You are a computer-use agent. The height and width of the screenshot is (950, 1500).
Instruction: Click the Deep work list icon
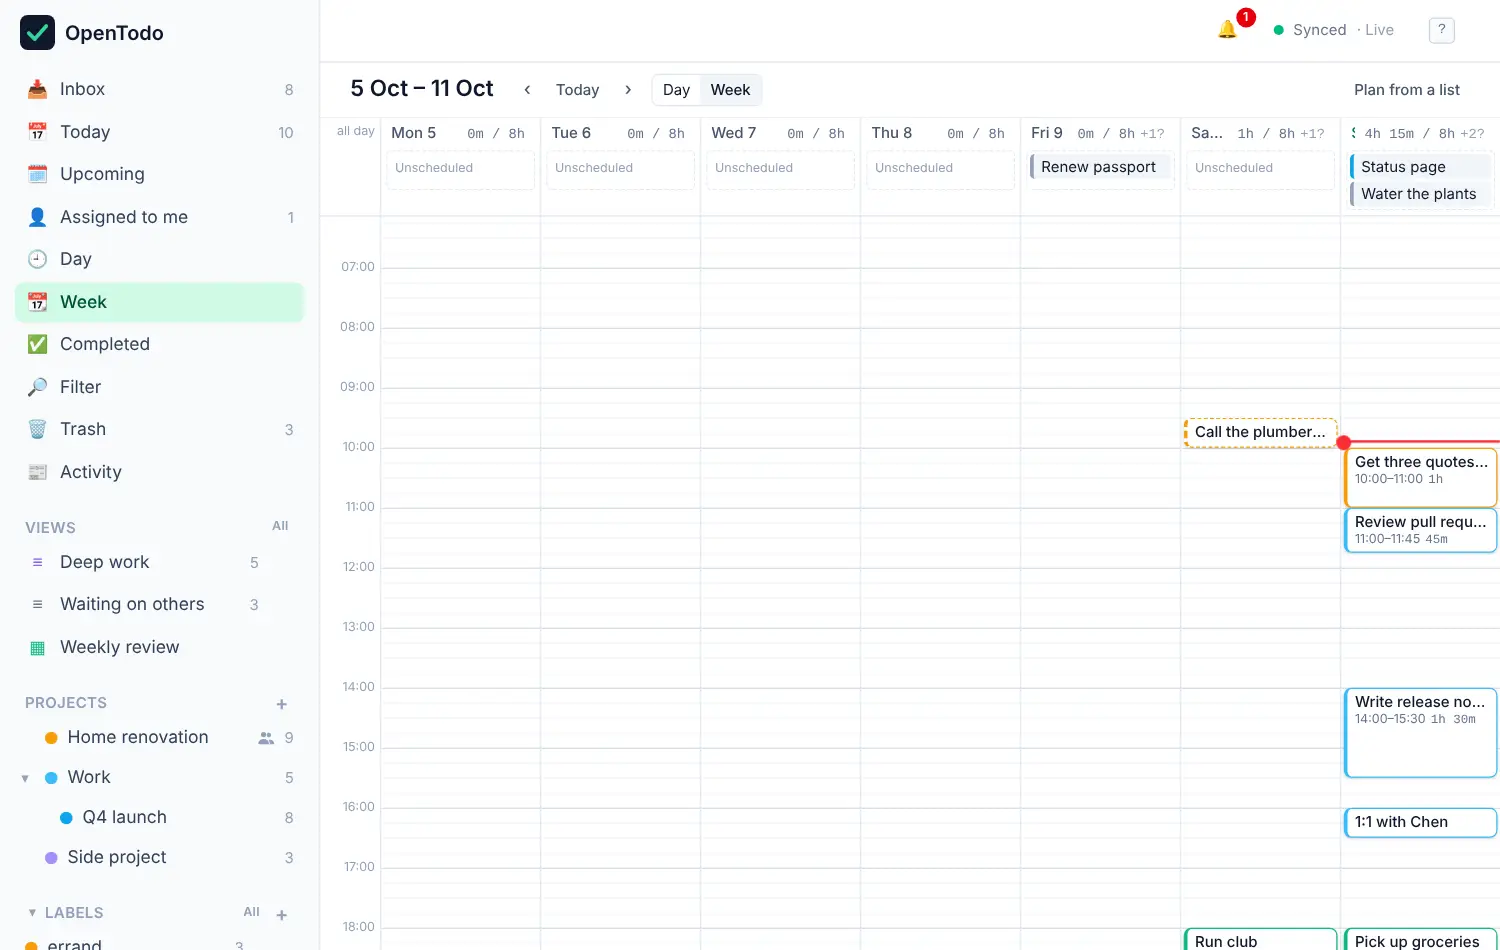(37, 563)
